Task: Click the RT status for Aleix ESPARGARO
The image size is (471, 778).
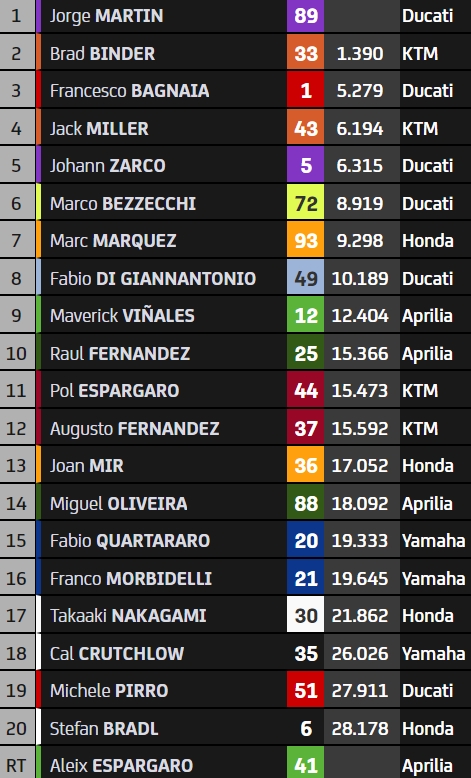Action: 16,763
